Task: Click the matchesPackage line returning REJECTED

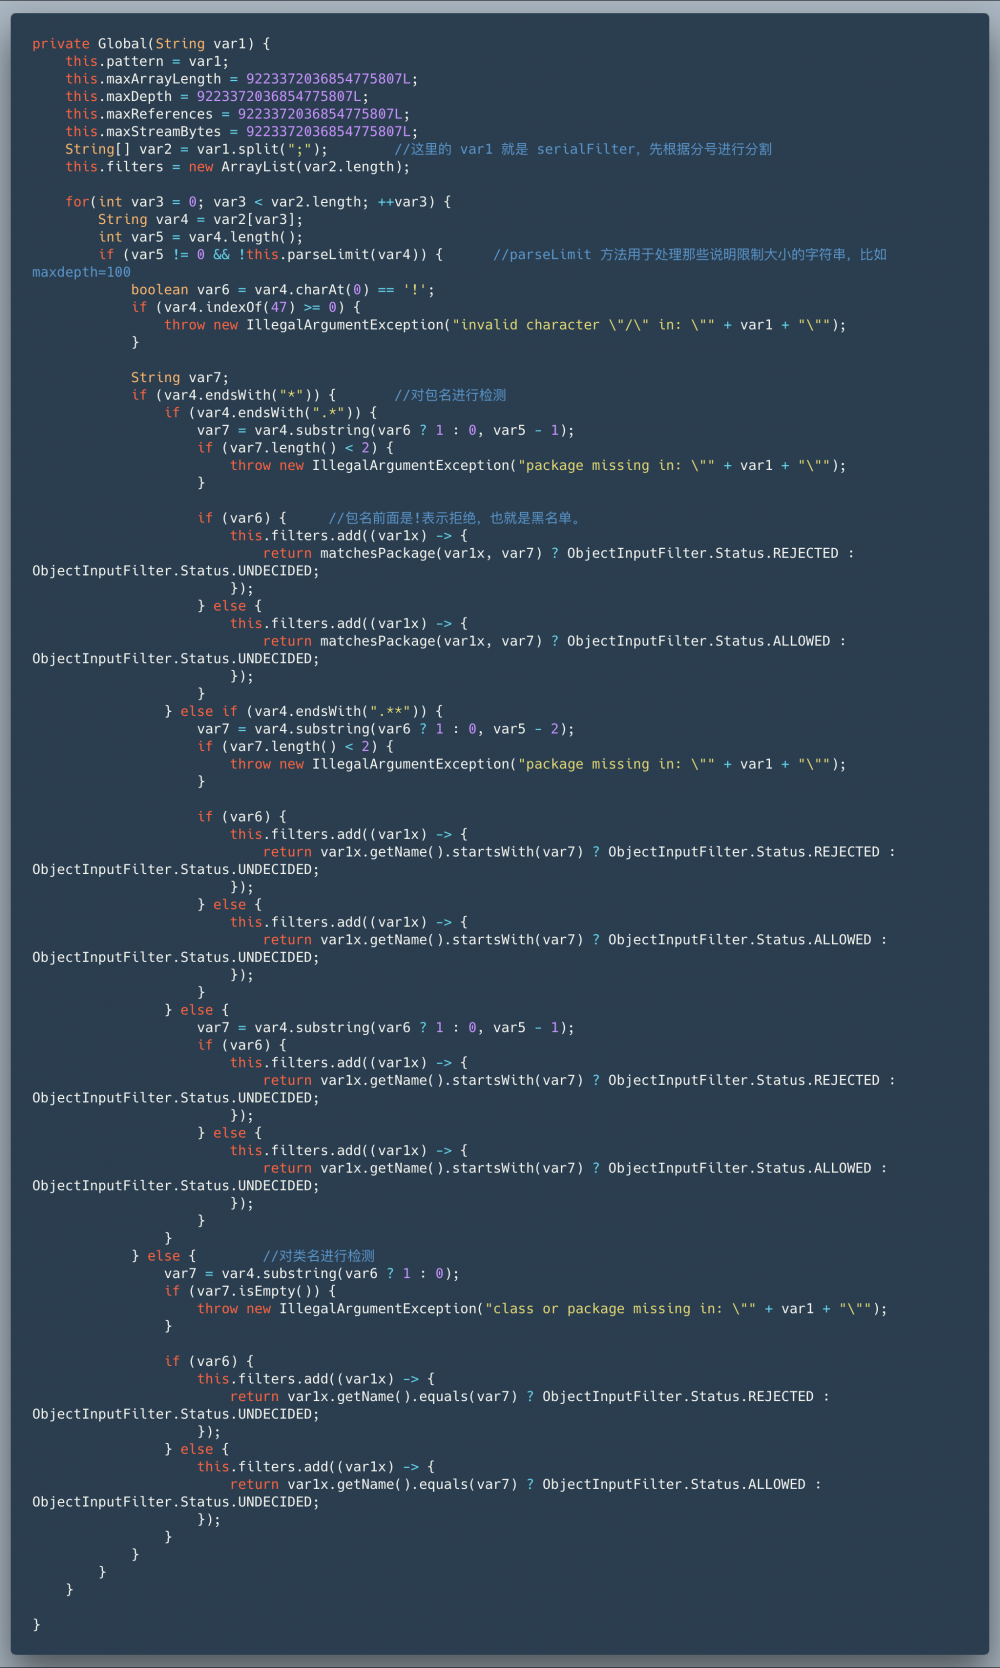Action: coord(559,554)
